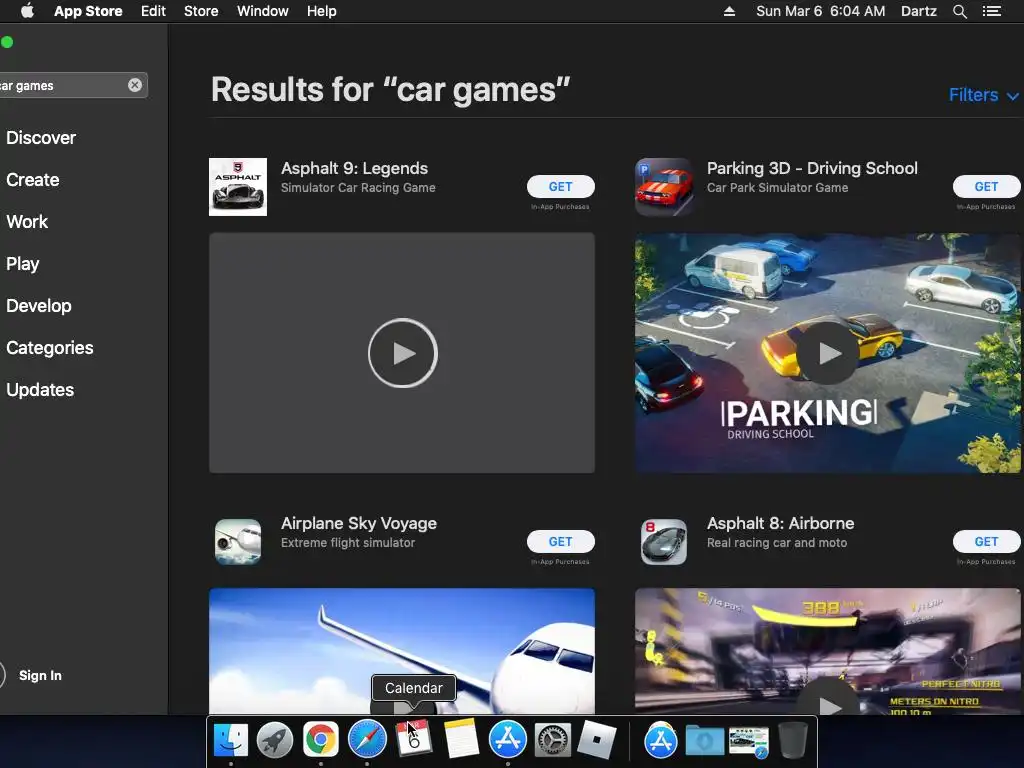Open the Help menu
This screenshot has height=768, width=1024.
click(x=322, y=11)
